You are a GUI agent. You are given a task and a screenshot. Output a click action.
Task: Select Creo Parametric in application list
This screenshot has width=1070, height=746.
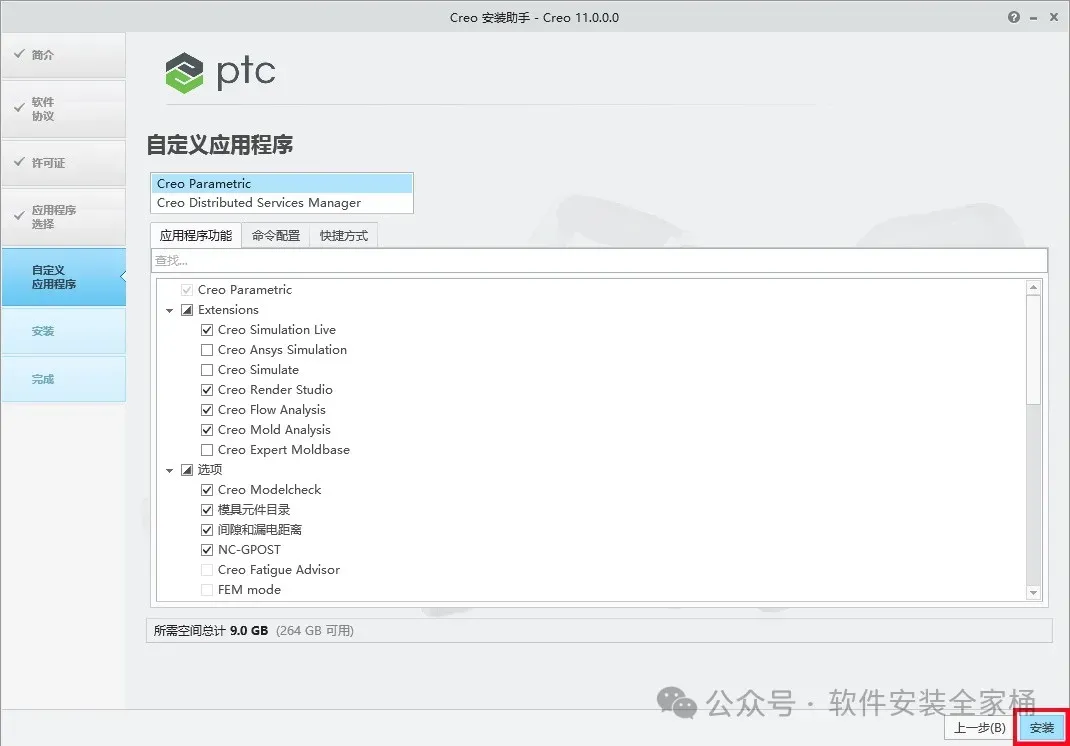pyautogui.click(x=281, y=184)
